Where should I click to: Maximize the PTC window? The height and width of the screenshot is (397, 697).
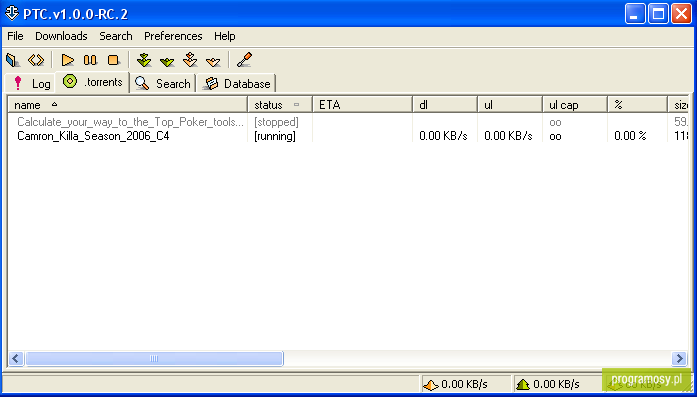pyautogui.click(x=658, y=14)
